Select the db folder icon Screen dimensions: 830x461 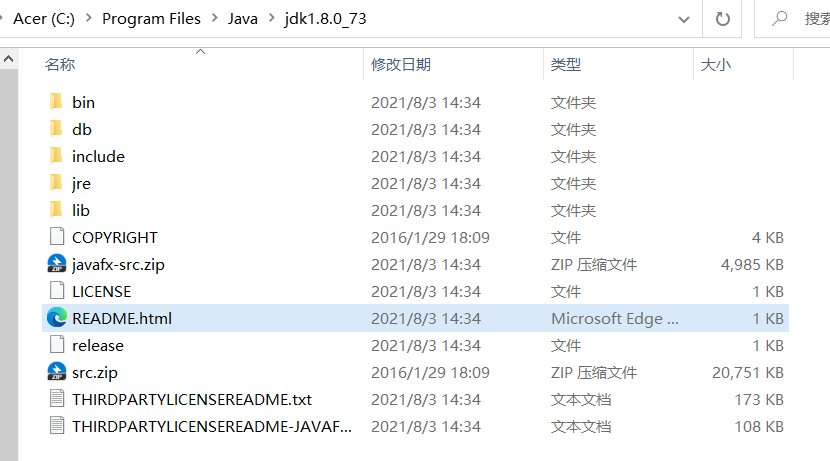(56, 129)
